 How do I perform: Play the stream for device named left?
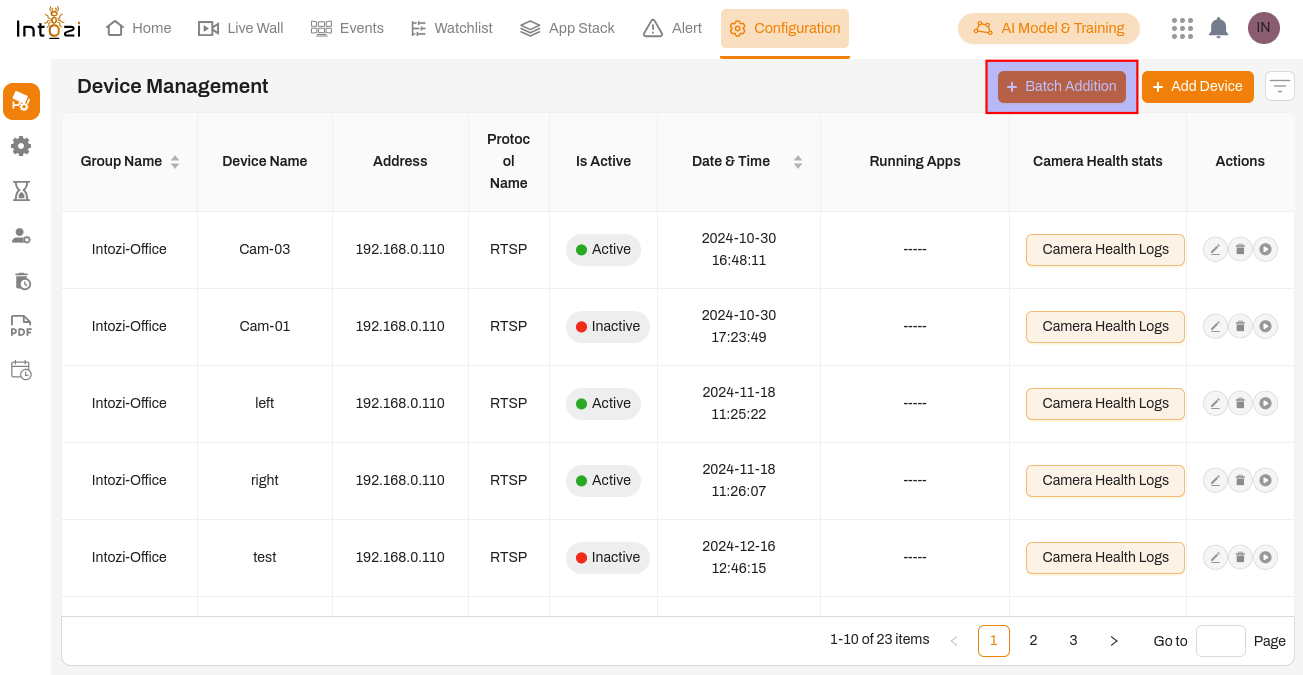click(x=1265, y=403)
